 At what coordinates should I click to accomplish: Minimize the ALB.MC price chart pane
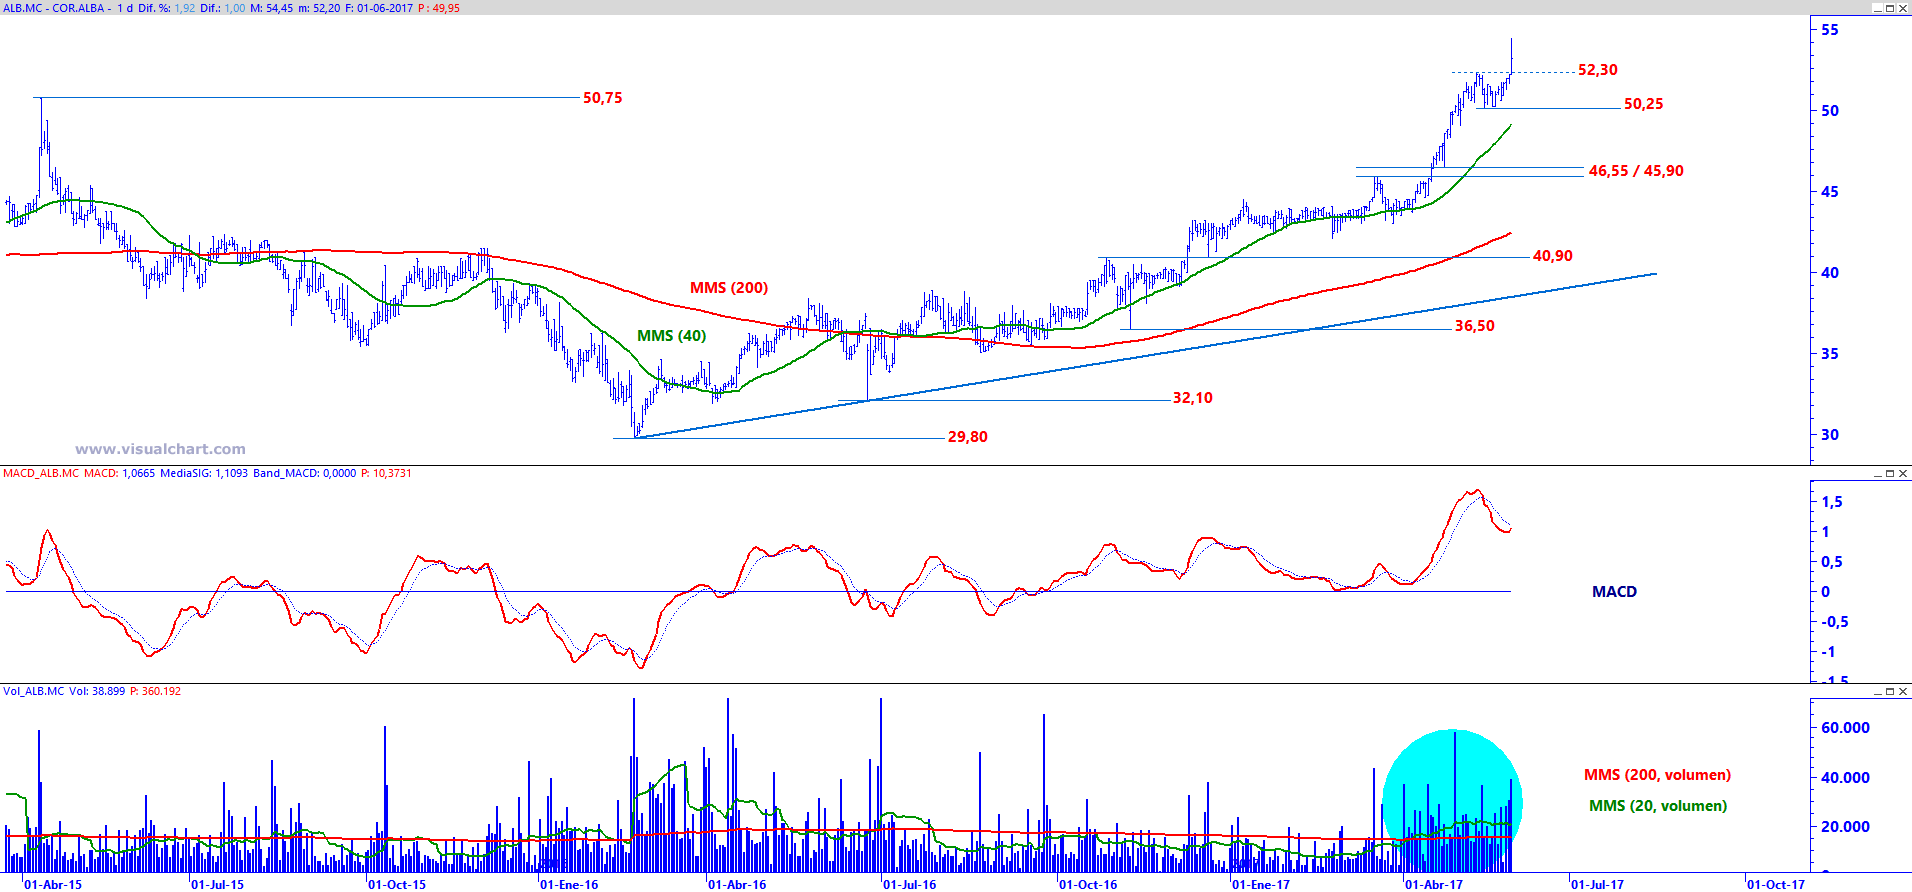click(x=1877, y=8)
